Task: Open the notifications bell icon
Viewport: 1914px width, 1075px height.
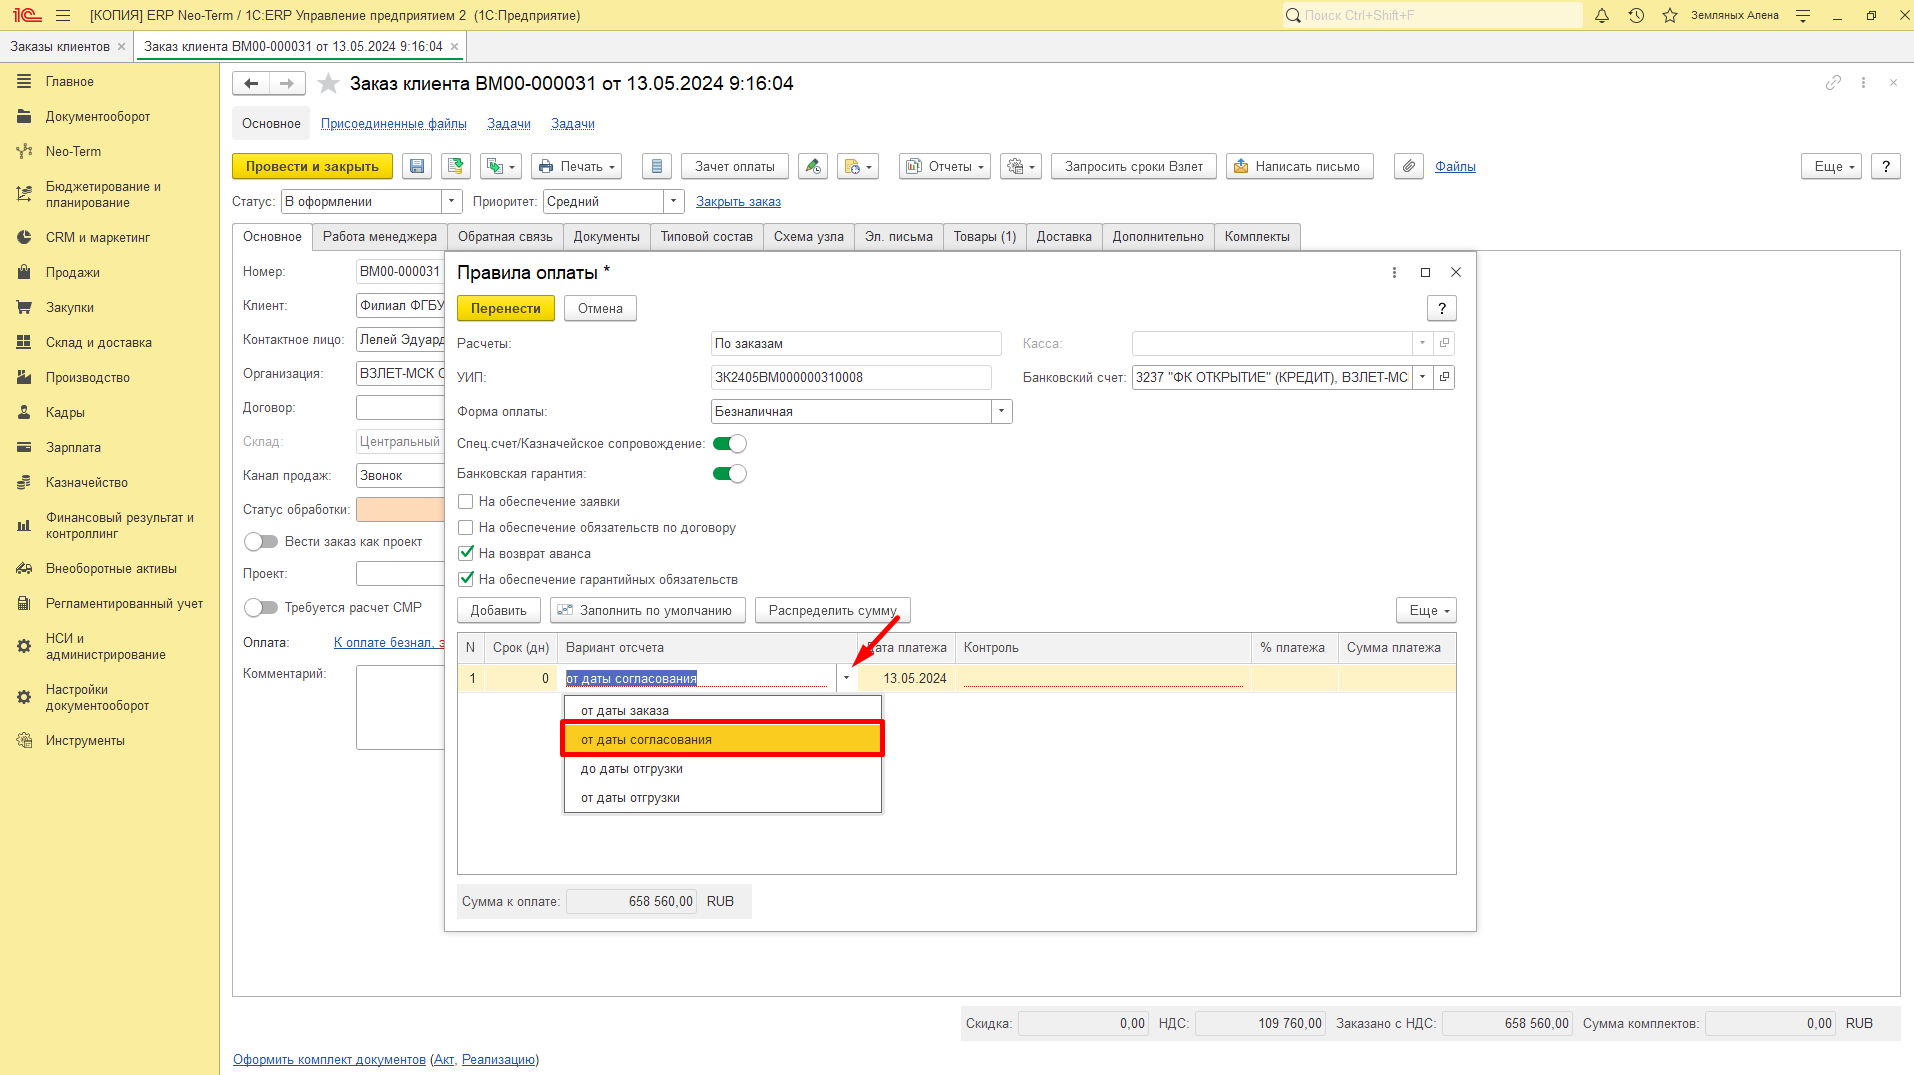Action: point(1602,15)
